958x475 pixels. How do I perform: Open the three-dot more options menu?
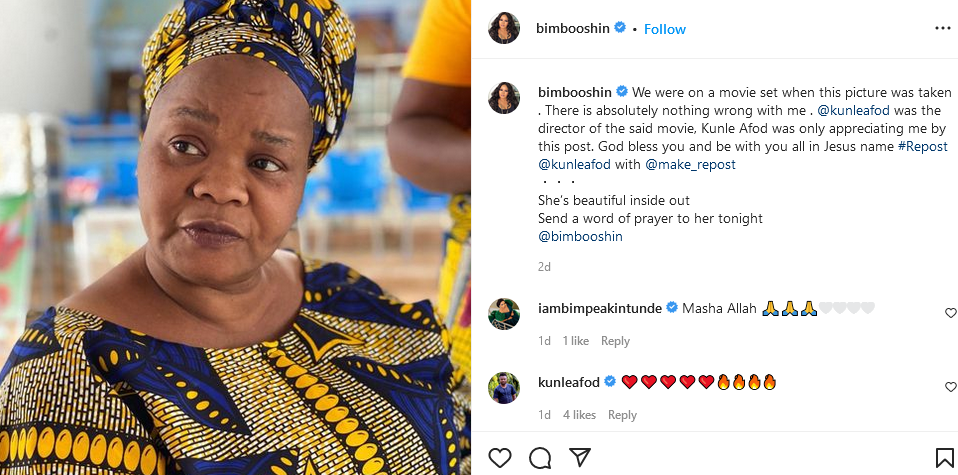pyautogui.click(x=943, y=29)
